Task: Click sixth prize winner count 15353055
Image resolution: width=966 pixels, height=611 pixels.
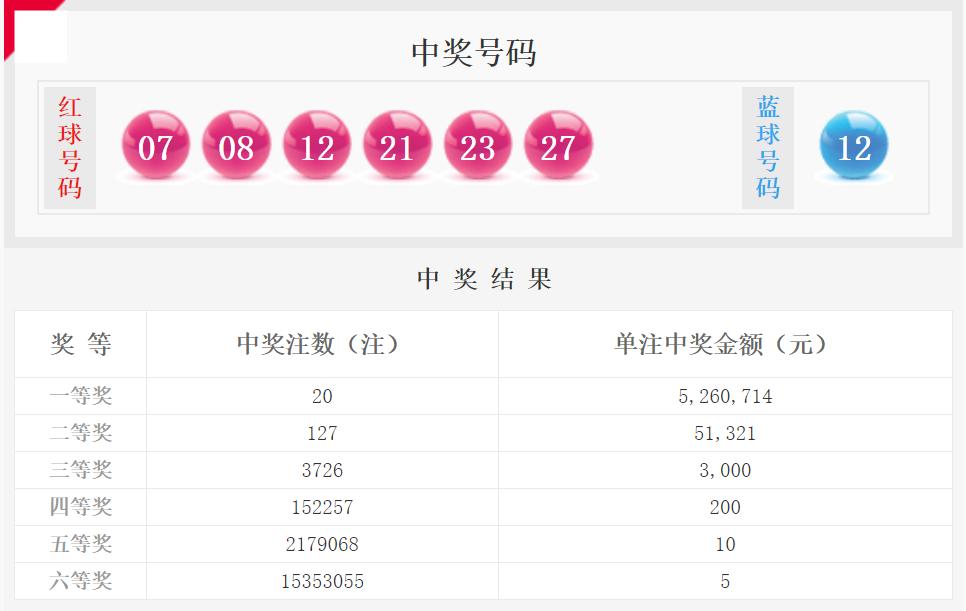Action: [x=322, y=581]
